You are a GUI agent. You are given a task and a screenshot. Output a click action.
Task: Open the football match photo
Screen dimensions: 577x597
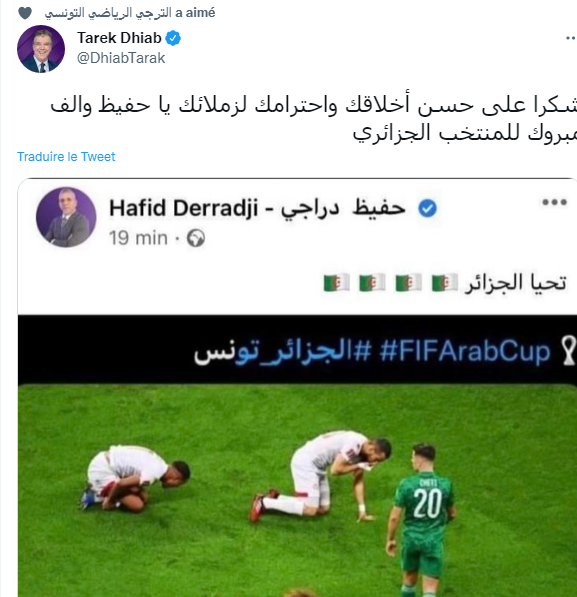(x=297, y=490)
